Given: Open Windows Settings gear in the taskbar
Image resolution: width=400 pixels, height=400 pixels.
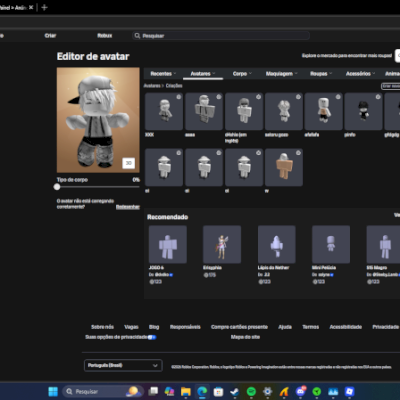Looking at the screenshot, I should click(x=267, y=391).
